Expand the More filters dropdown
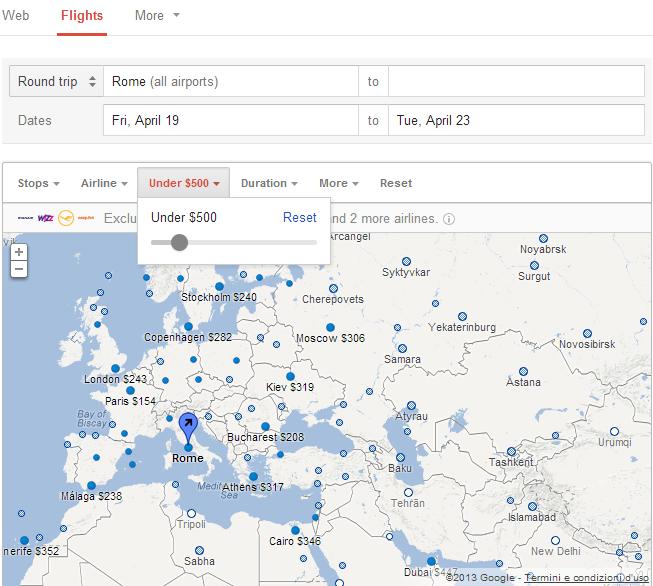The height and width of the screenshot is (586, 653). tap(339, 183)
